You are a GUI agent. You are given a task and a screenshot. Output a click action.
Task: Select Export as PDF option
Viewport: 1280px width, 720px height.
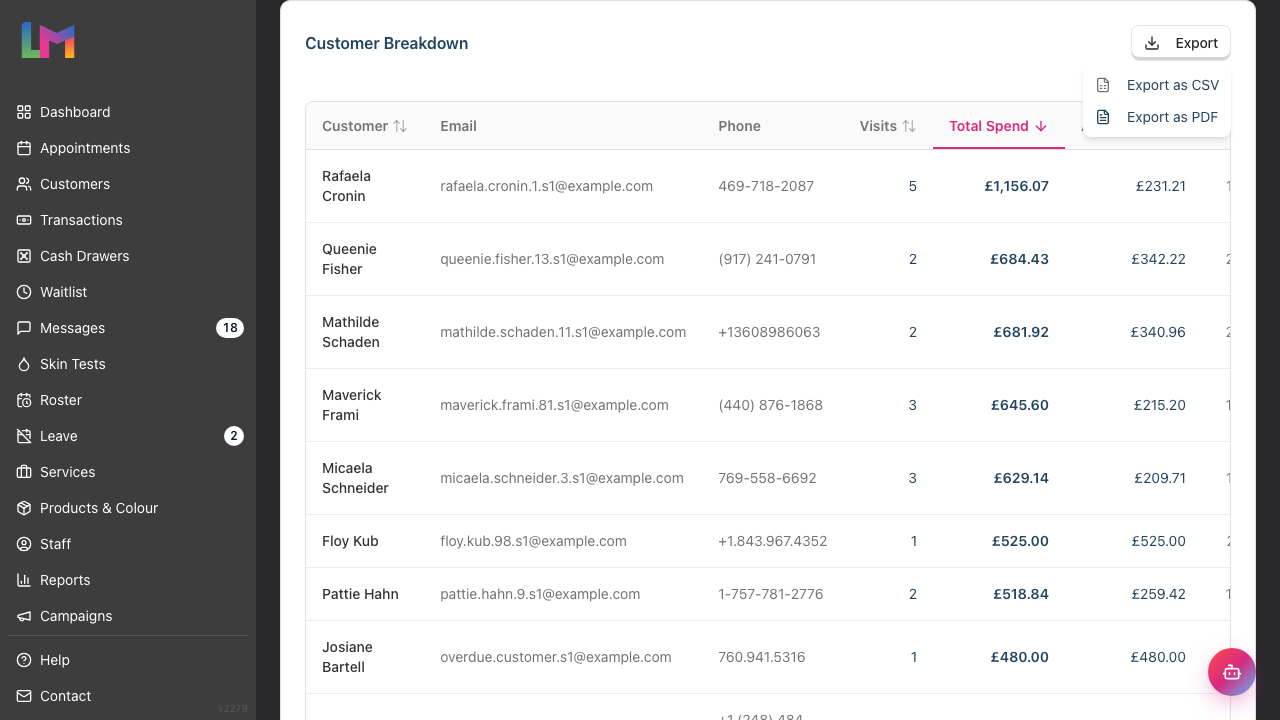click(x=1157, y=117)
